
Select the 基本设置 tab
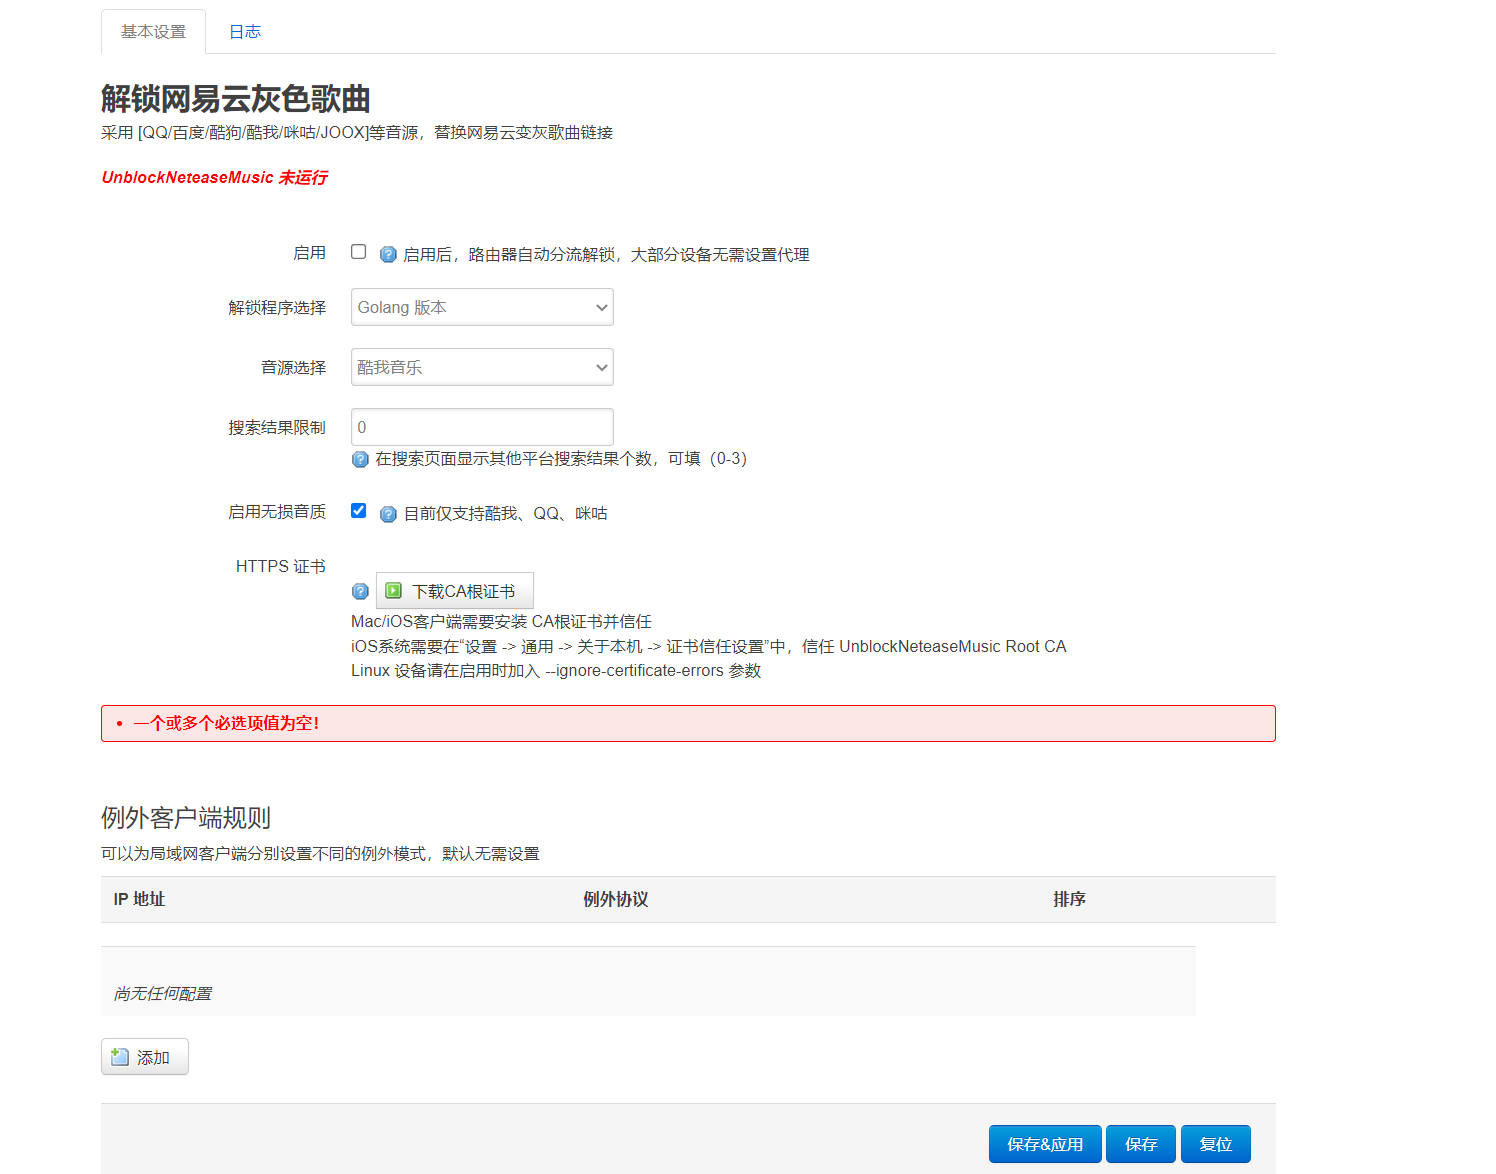coord(152,31)
